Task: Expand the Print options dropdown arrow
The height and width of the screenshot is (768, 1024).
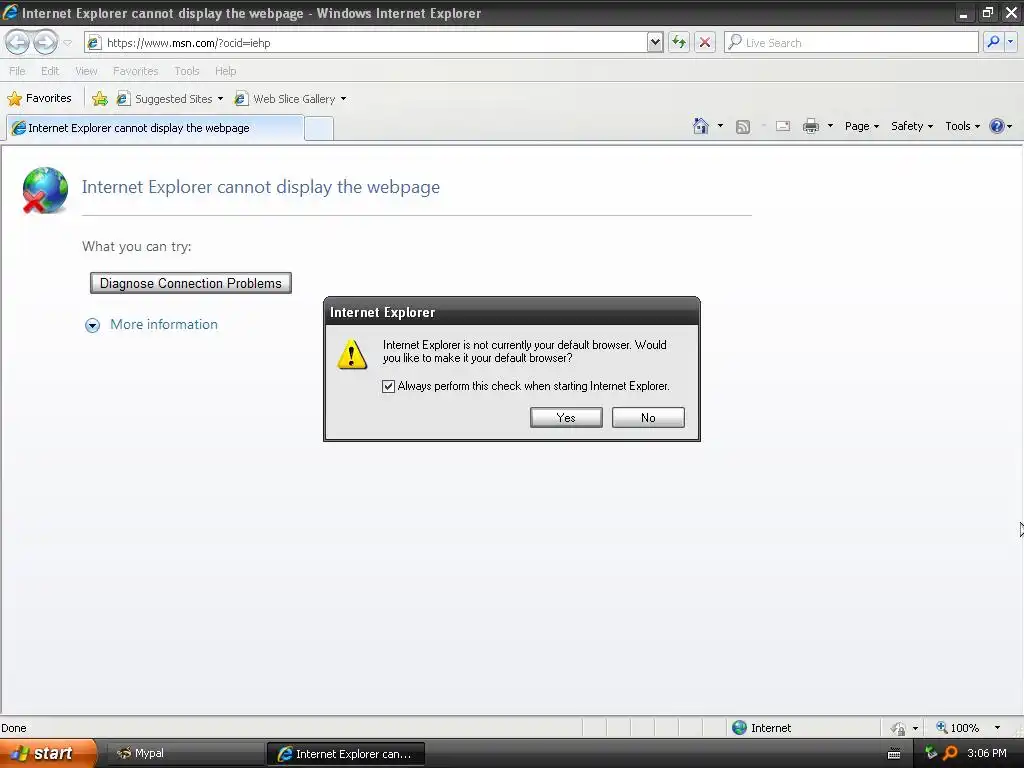Action: point(830,126)
